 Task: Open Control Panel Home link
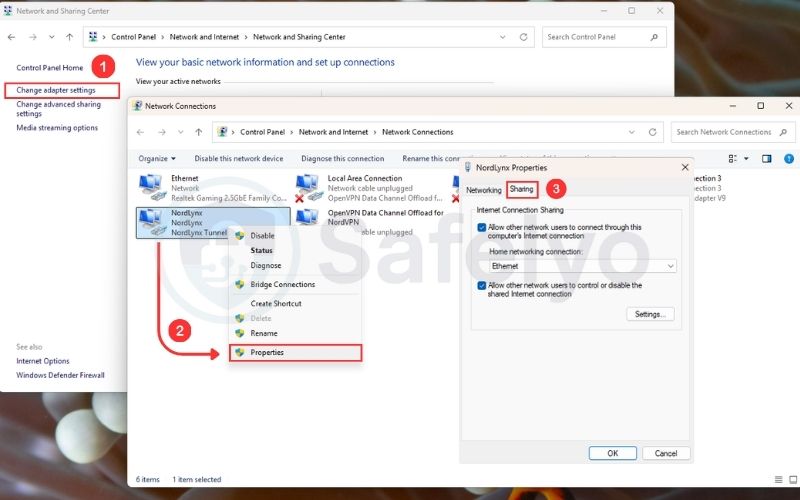pyautogui.click(x=49, y=67)
